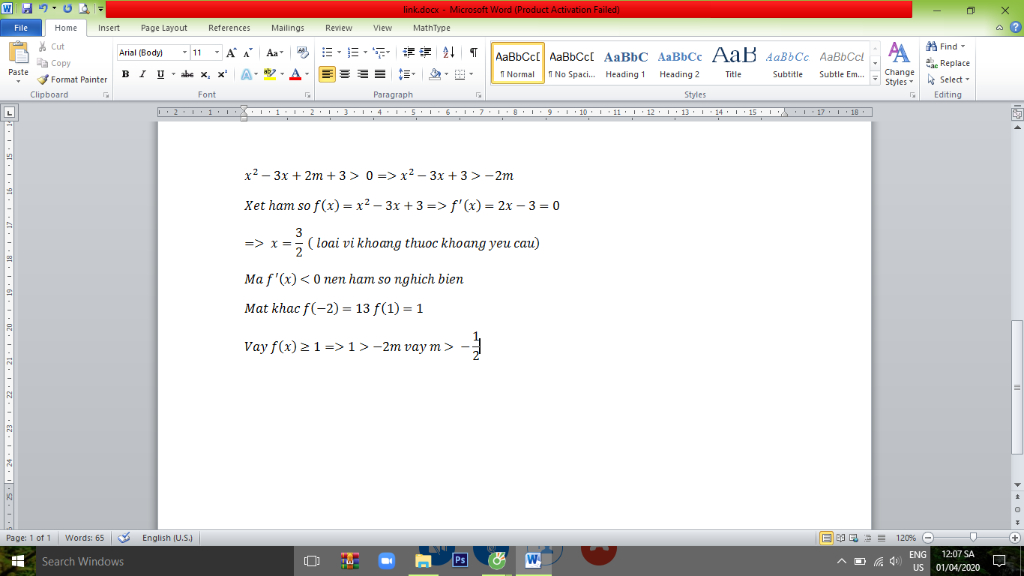
Task: Open the font size dropdown
Action: click(217, 53)
